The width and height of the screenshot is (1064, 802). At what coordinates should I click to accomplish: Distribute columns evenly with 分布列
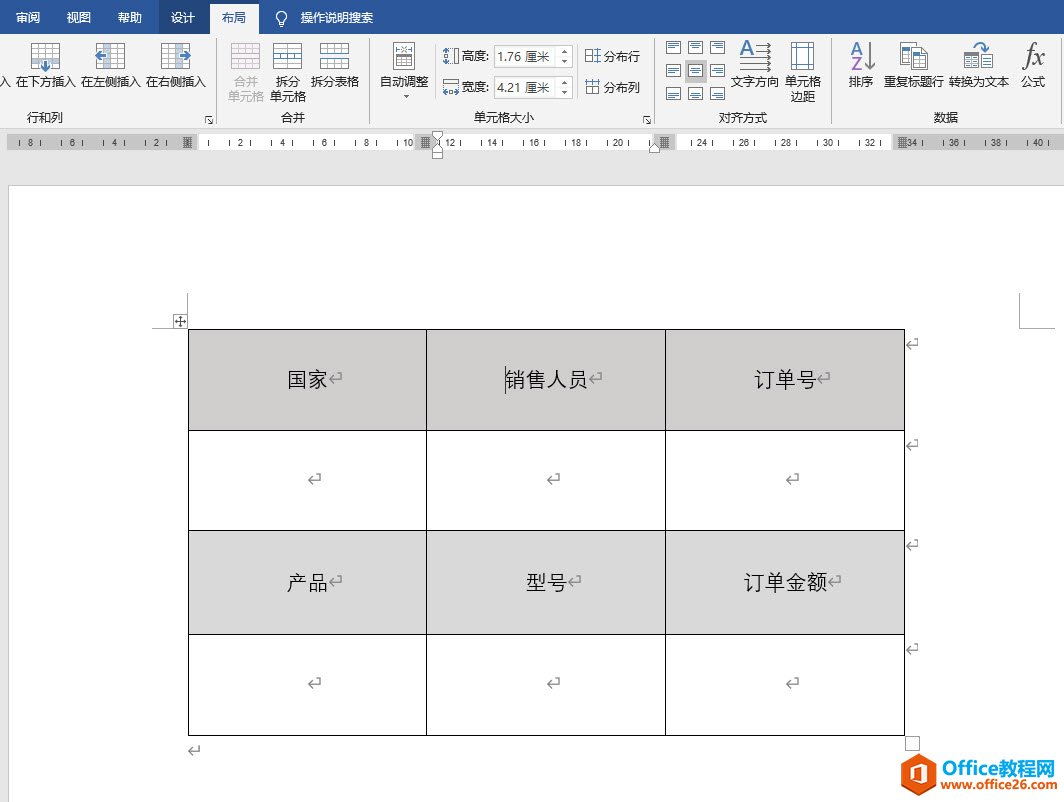[x=612, y=87]
